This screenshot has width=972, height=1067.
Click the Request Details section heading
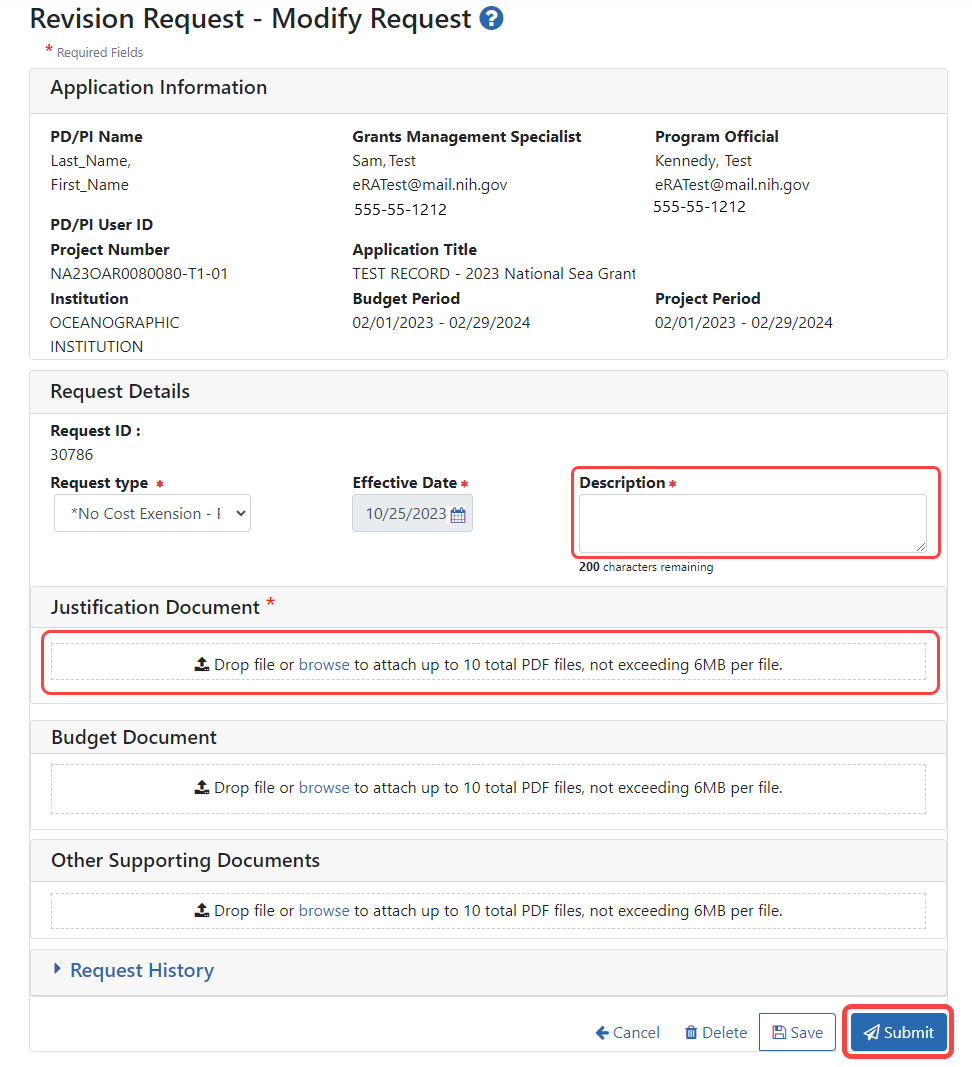coord(120,391)
